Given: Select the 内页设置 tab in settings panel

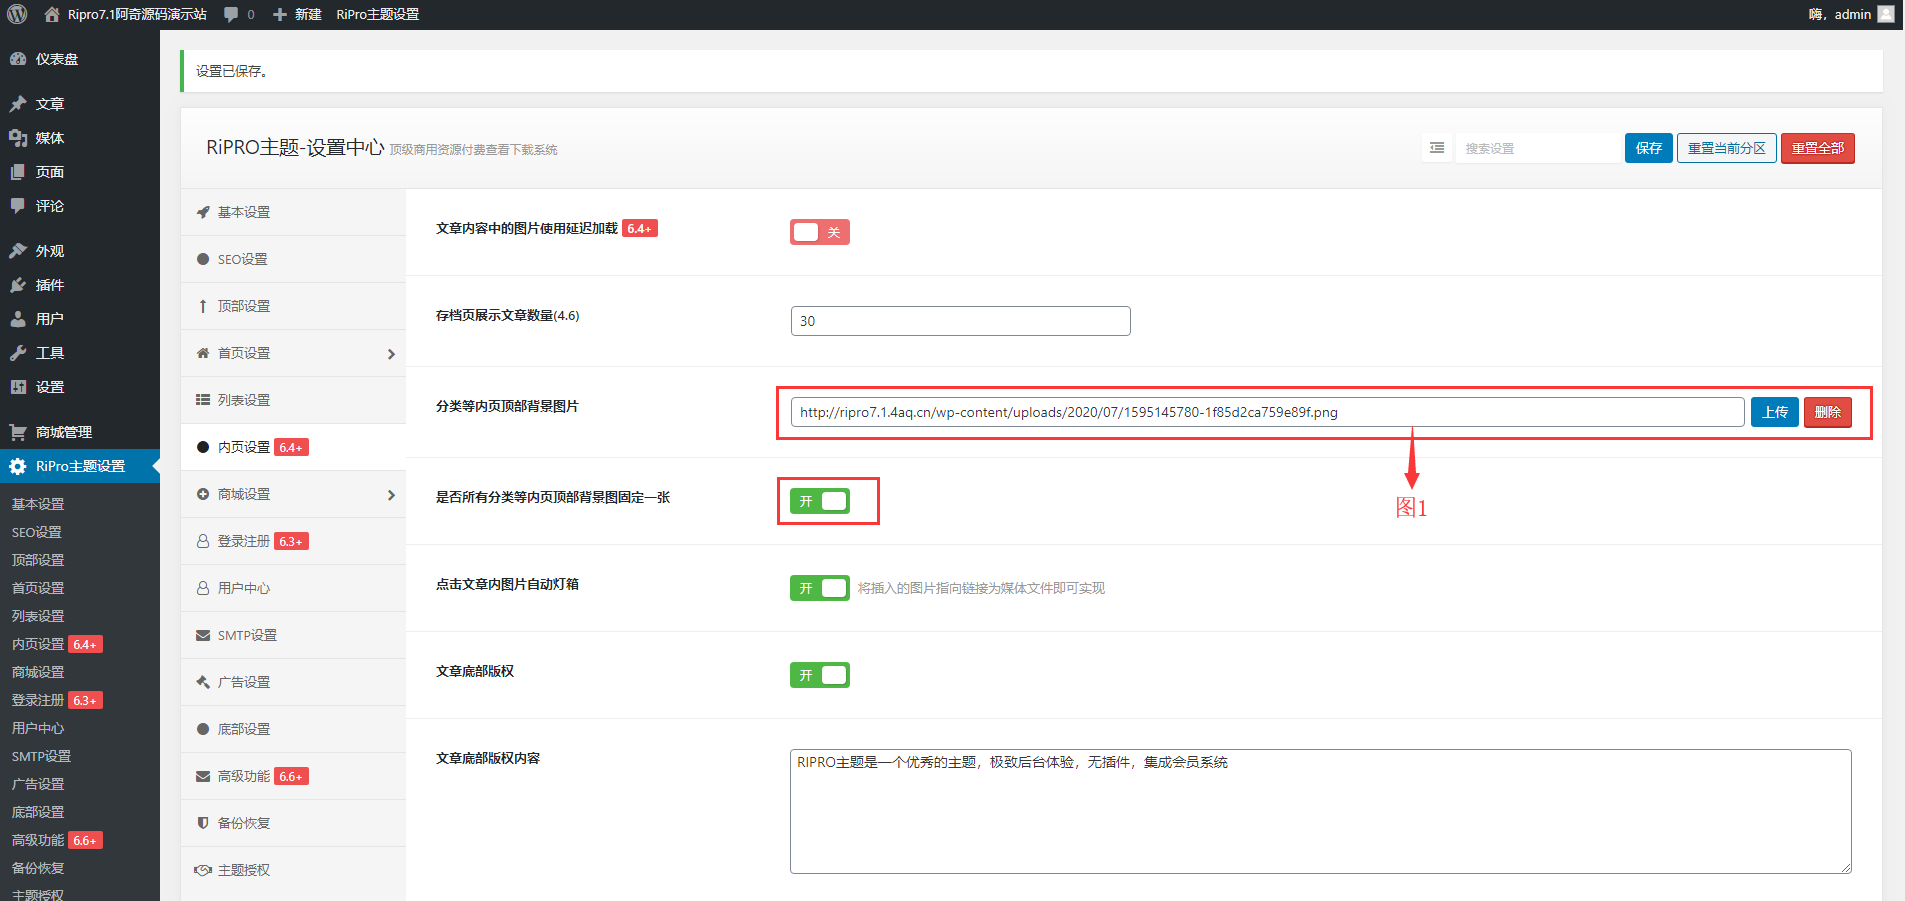Looking at the screenshot, I should point(293,447).
